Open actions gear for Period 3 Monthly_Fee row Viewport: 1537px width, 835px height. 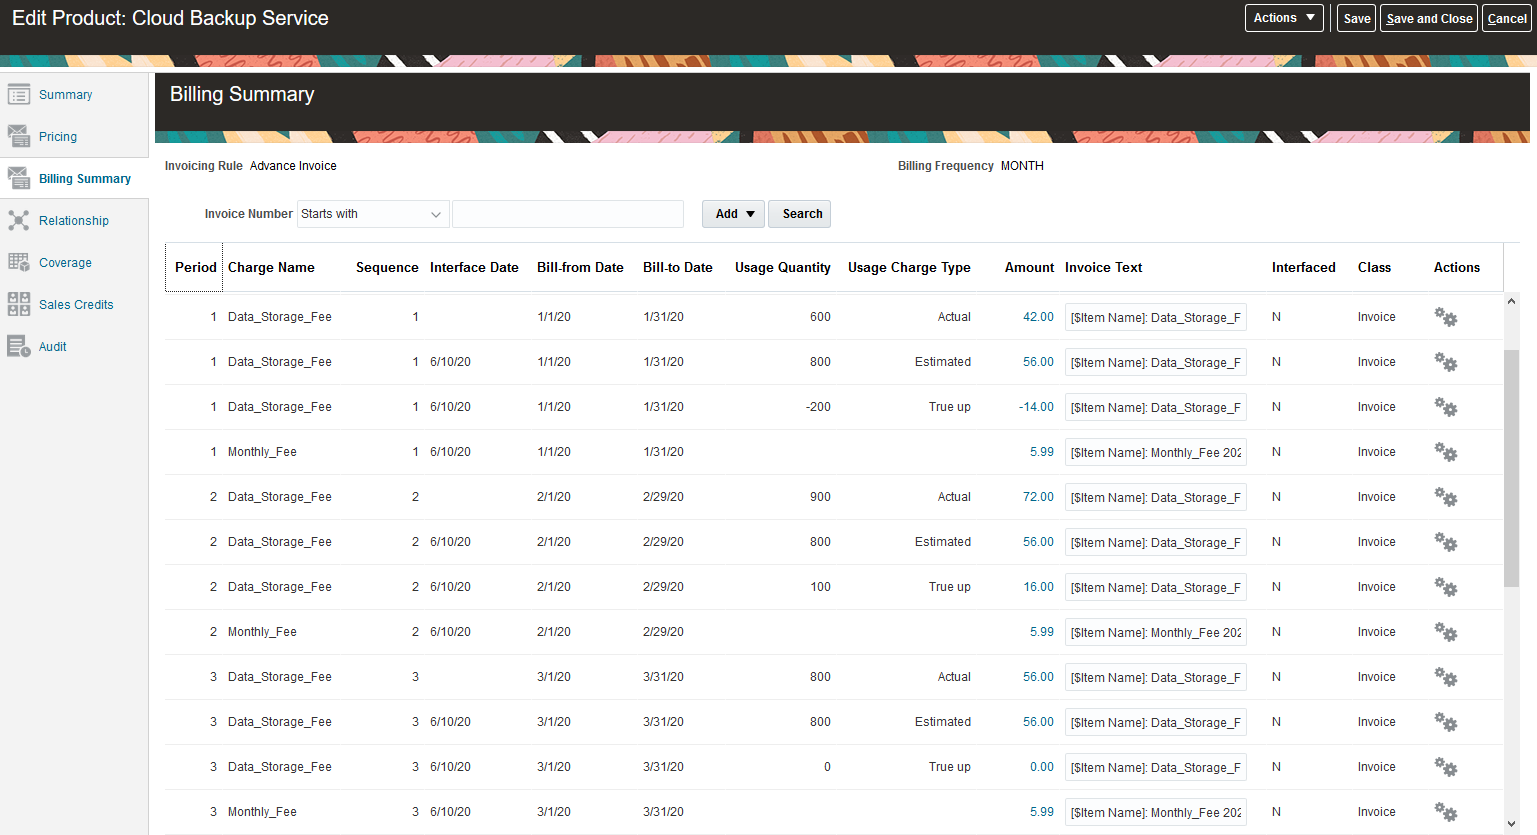[1446, 812]
